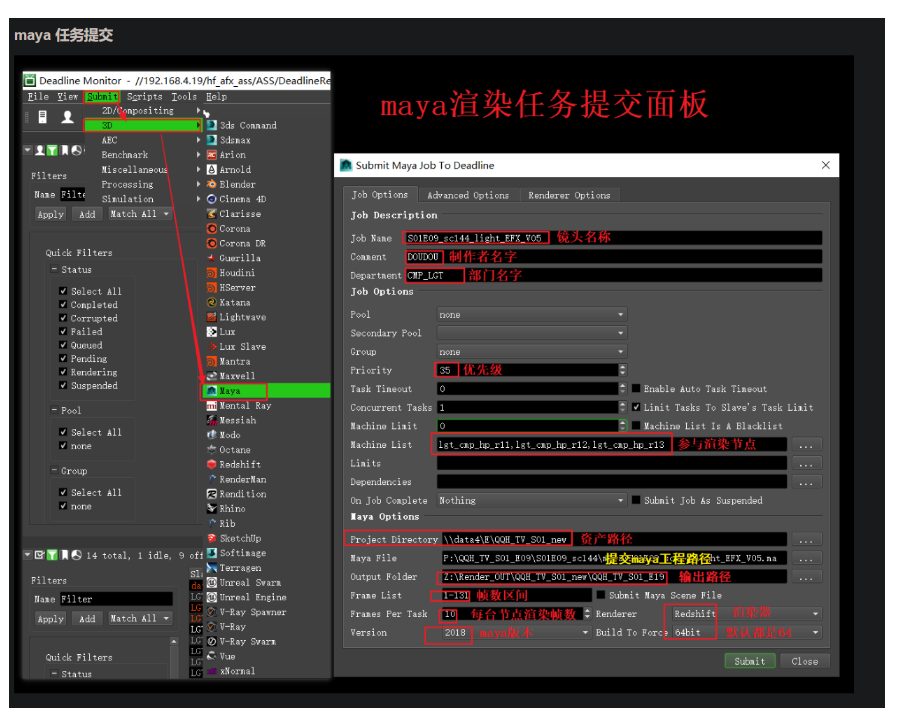Image resolution: width=911 pixels, height=715 pixels.
Task: Click the Redshift icon in the submitter list
Action: tap(211, 465)
